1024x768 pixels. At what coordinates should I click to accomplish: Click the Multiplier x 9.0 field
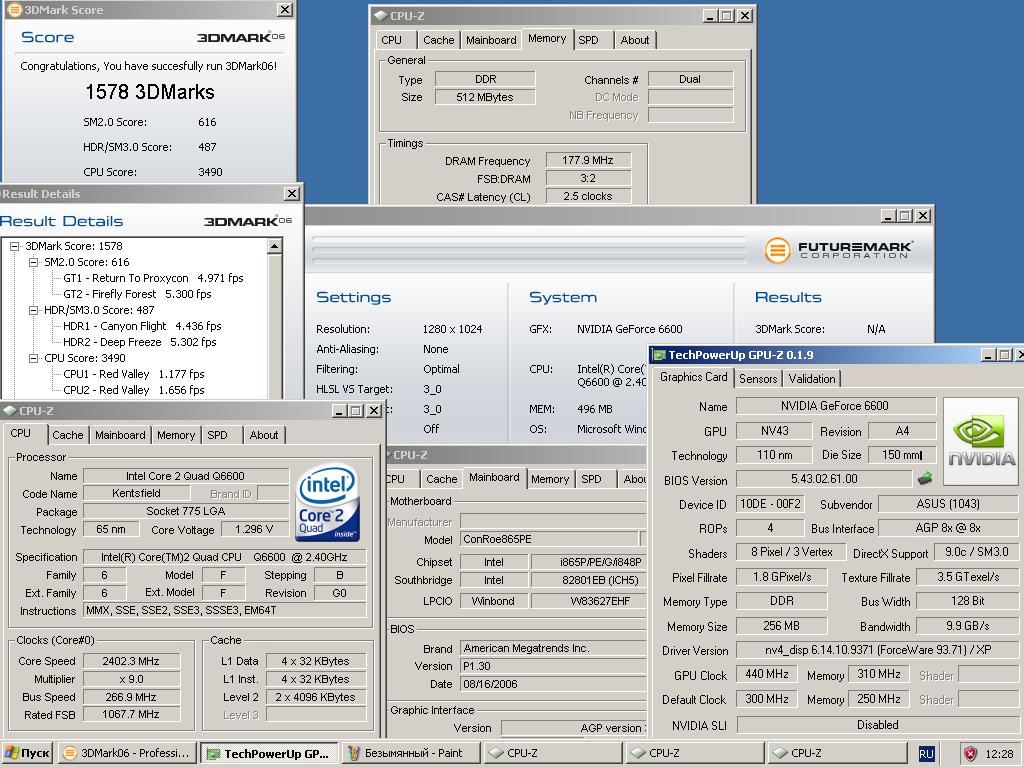pos(131,679)
